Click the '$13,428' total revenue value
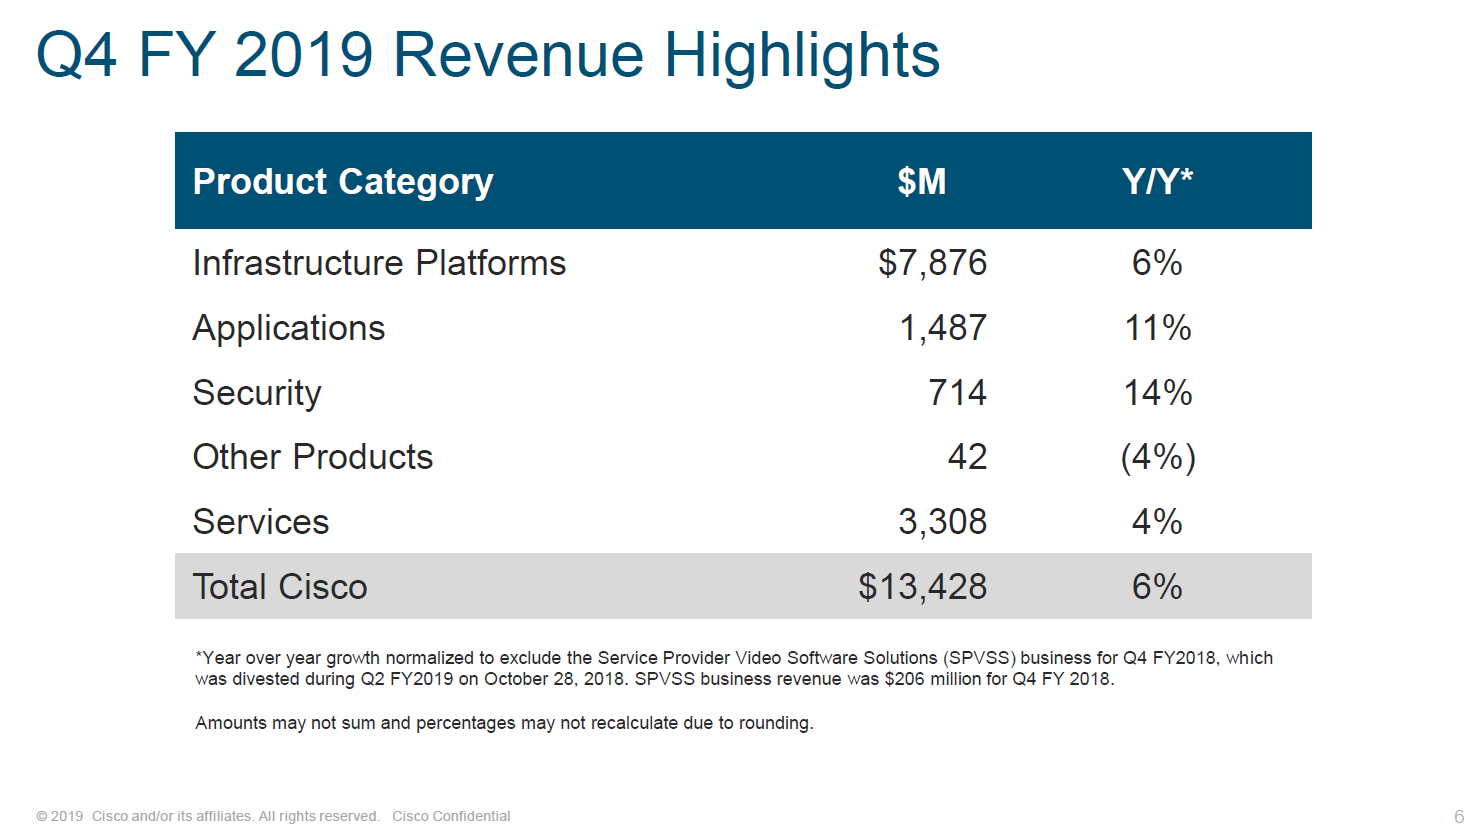 click(x=922, y=587)
